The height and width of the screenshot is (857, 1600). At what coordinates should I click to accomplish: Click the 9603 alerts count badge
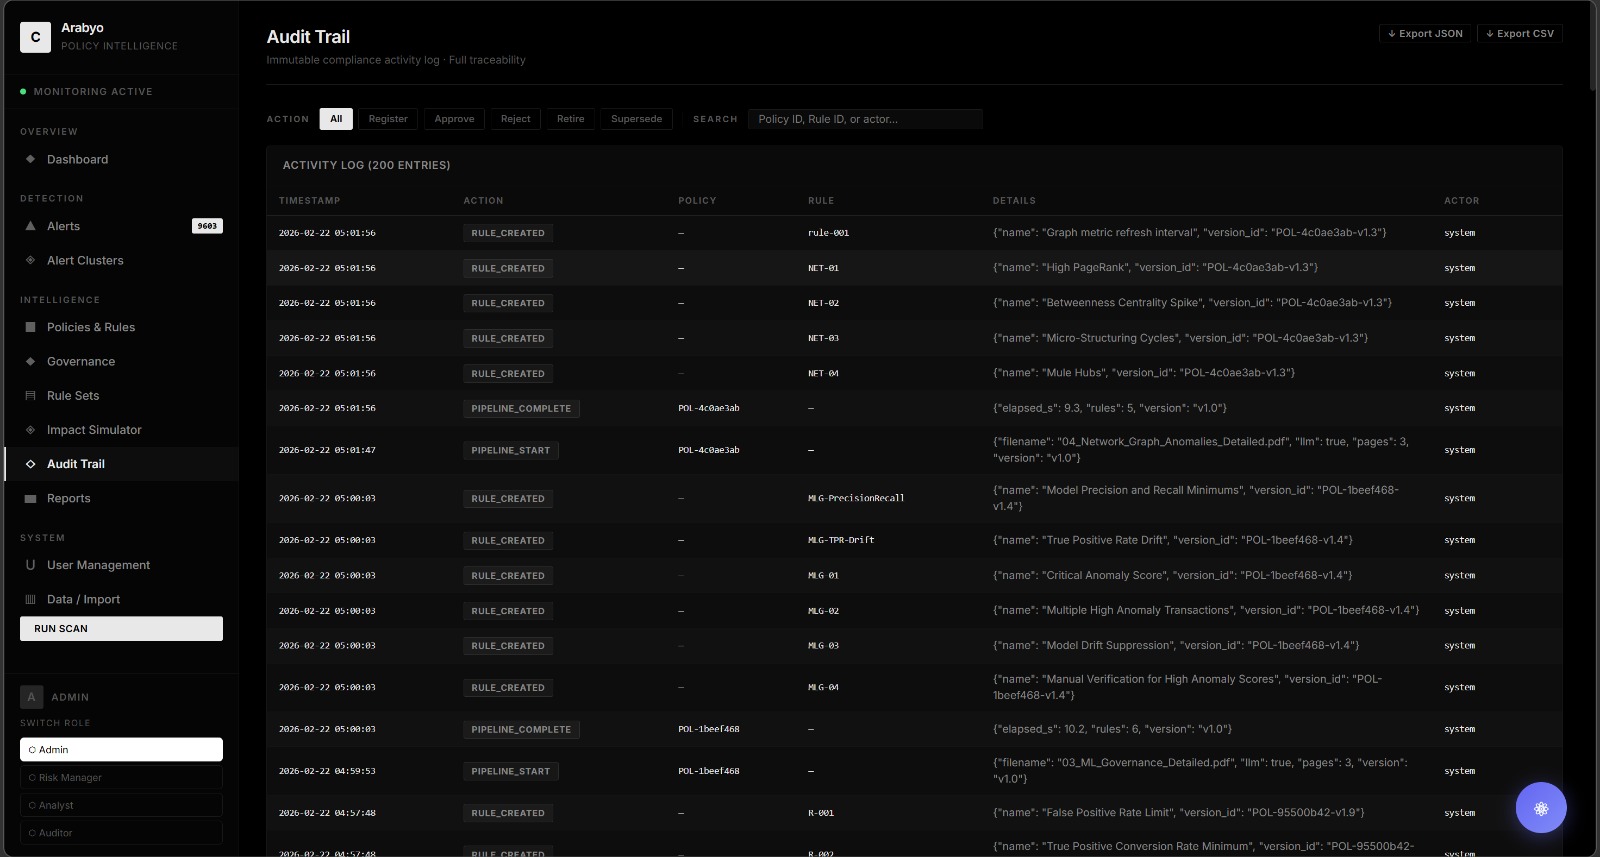[x=207, y=226]
